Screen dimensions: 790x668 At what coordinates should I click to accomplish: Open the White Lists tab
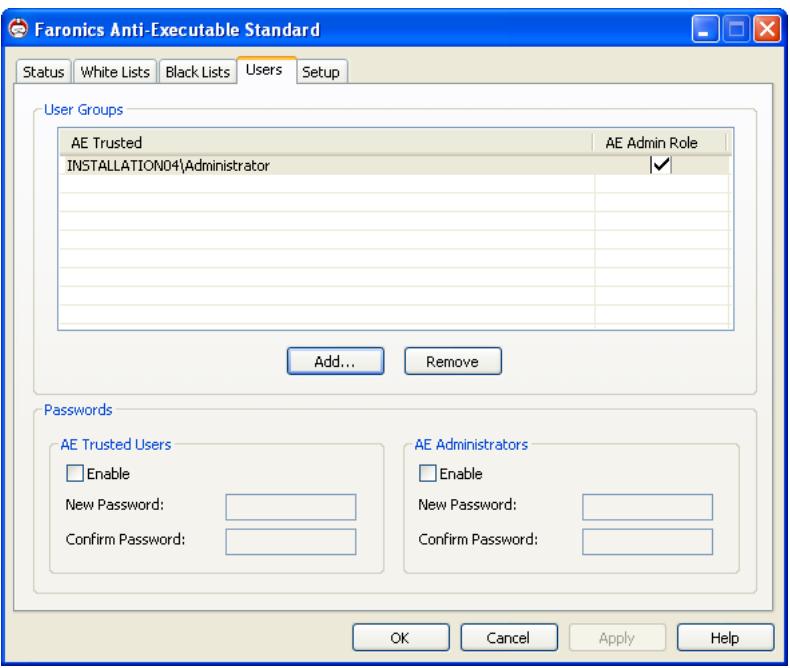tap(115, 72)
